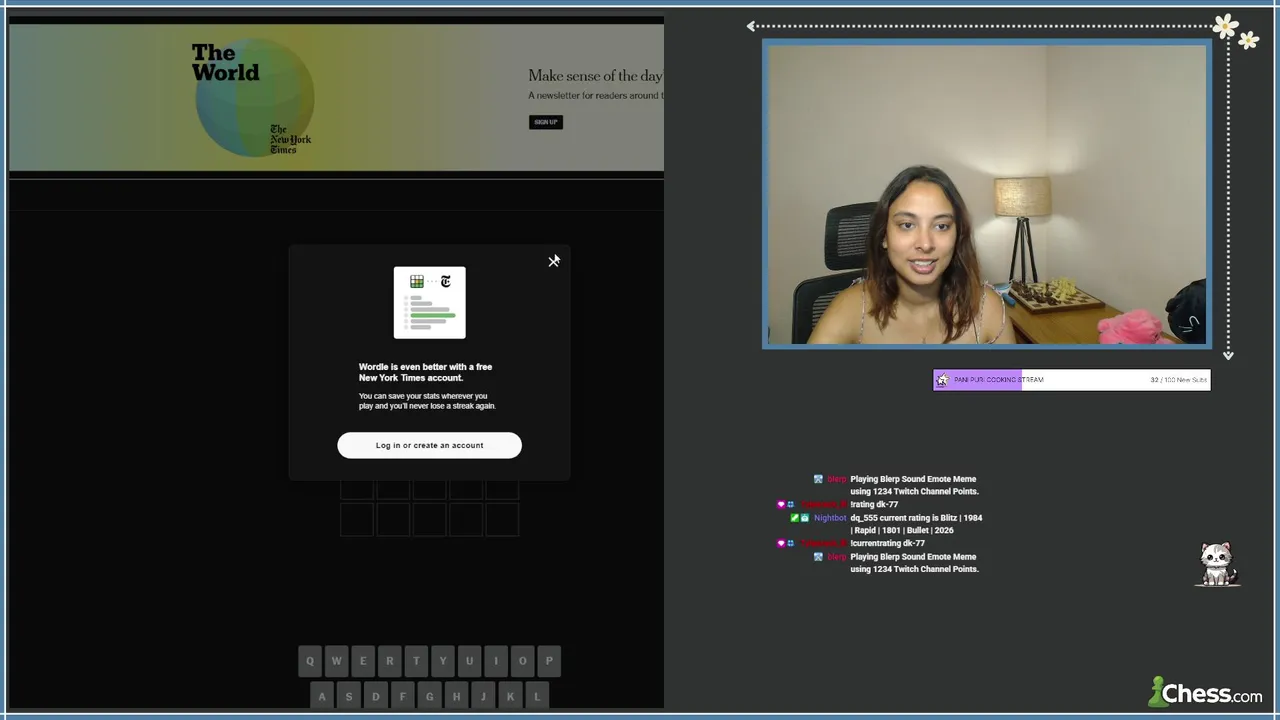Tap the W key on Wordle keyboard
This screenshot has width=1280, height=720.
(x=336, y=661)
